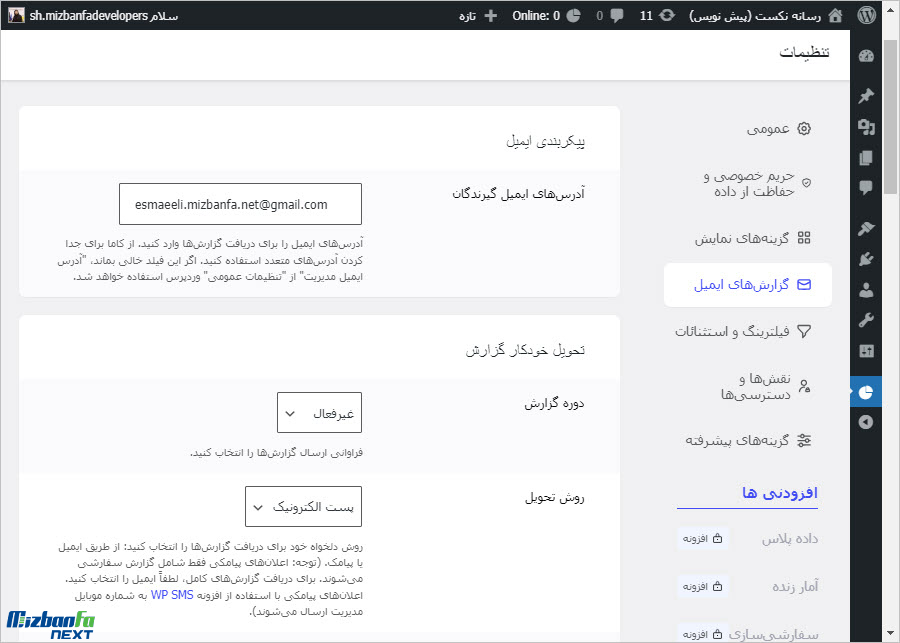Open Posts via the pushpin sidebar icon
Viewport: 900px width, 643px height.
866,95
